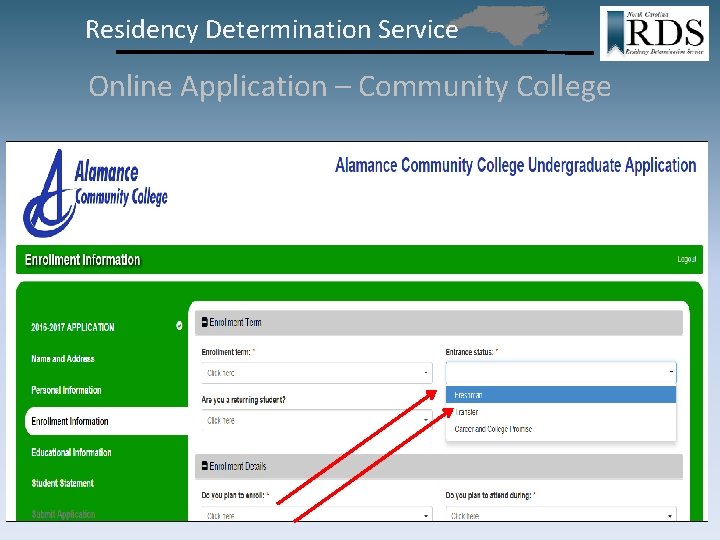Open the 'Do you plan to attend during' dropdown
The height and width of the screenshot is (540, 720).
tap(561, 515)
